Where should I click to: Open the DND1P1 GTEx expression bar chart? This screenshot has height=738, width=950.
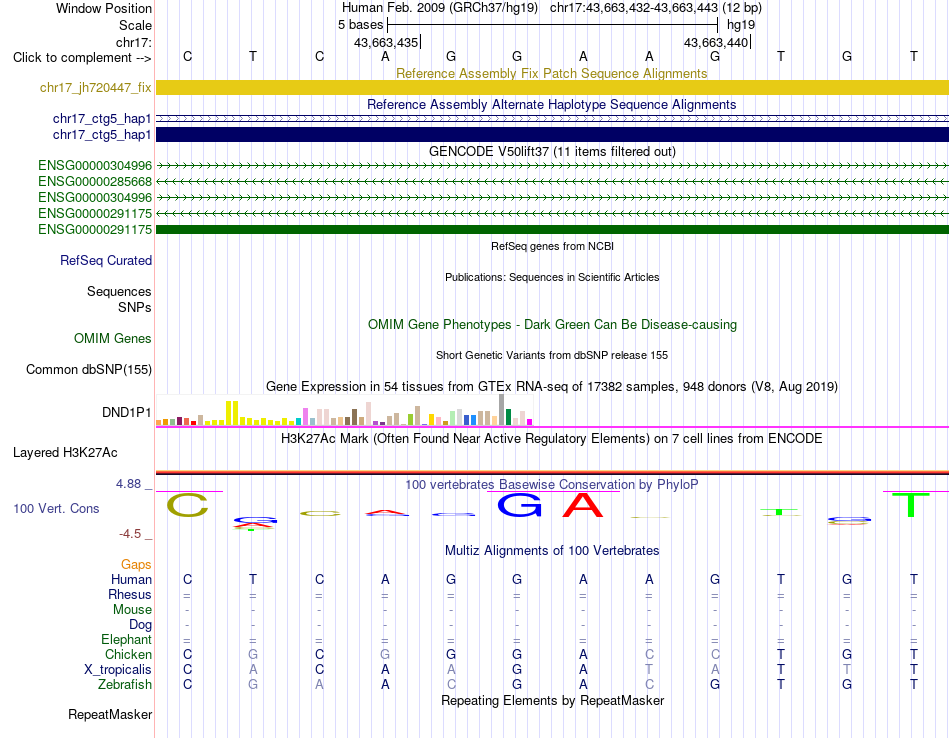coord(344,410)
